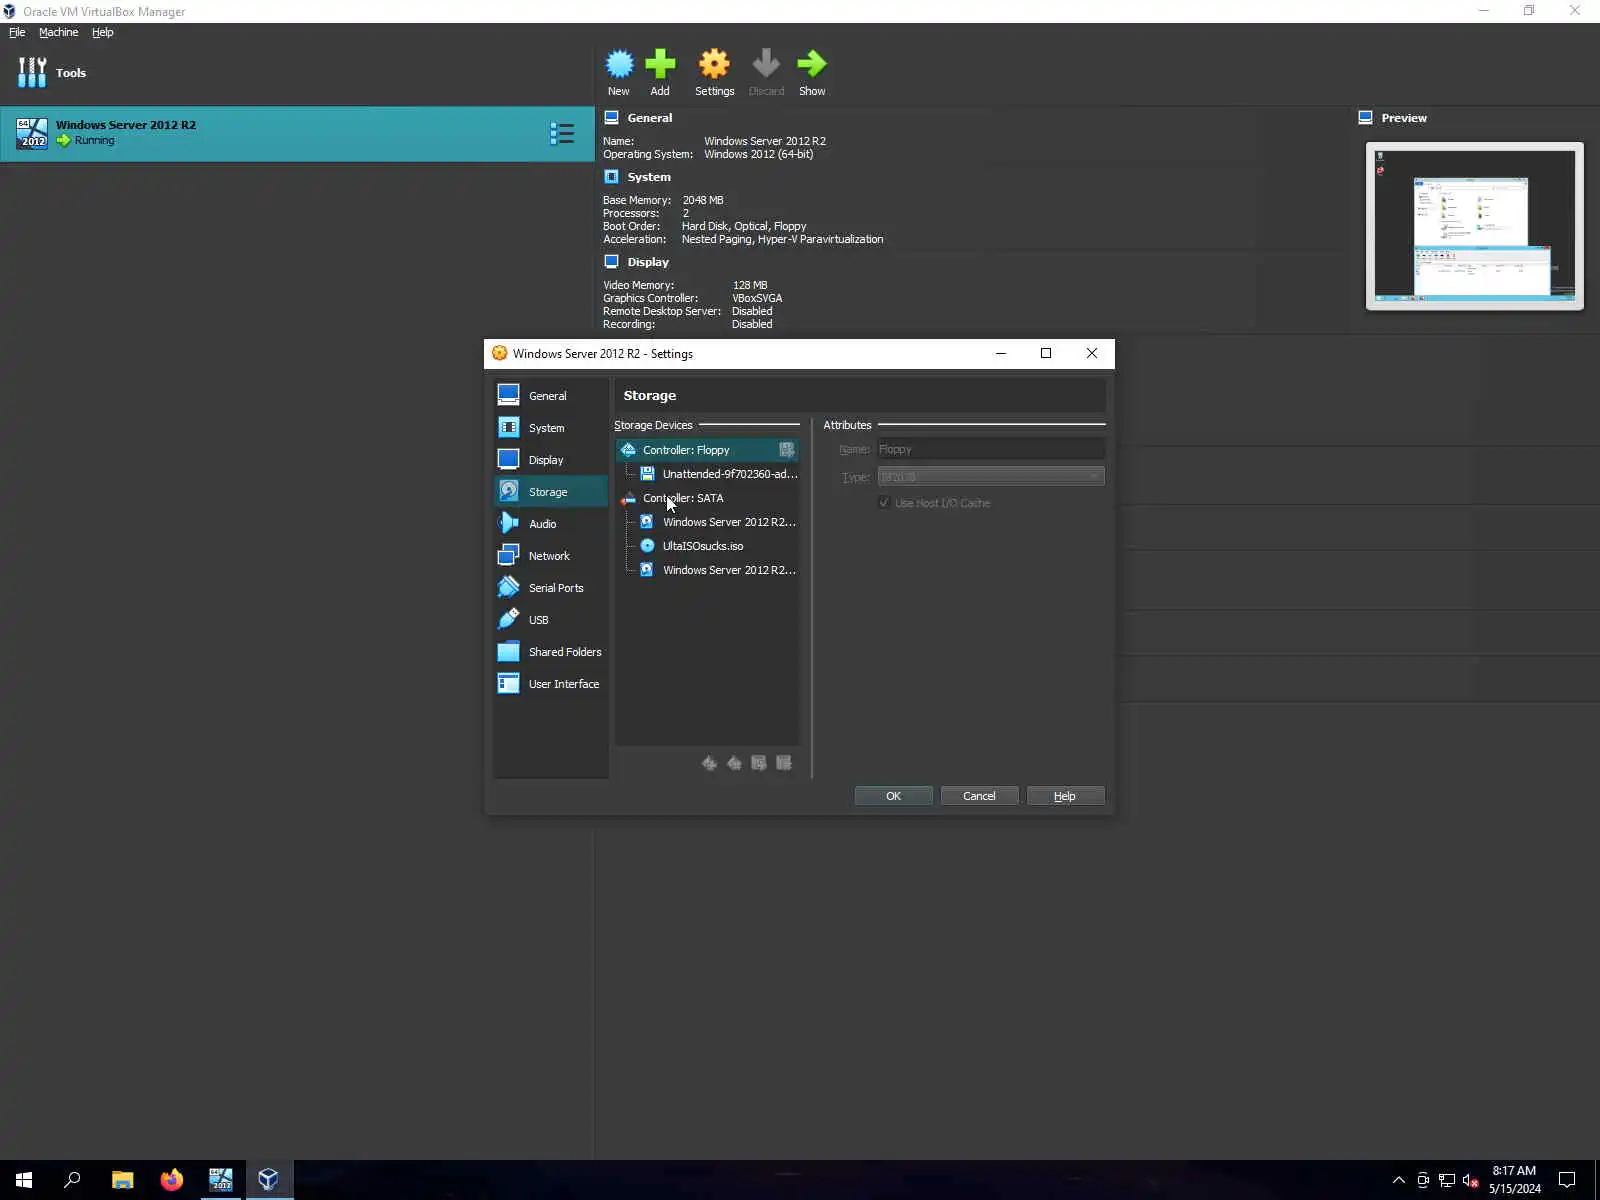Click the System section header in the details pane

click(649, 177)
